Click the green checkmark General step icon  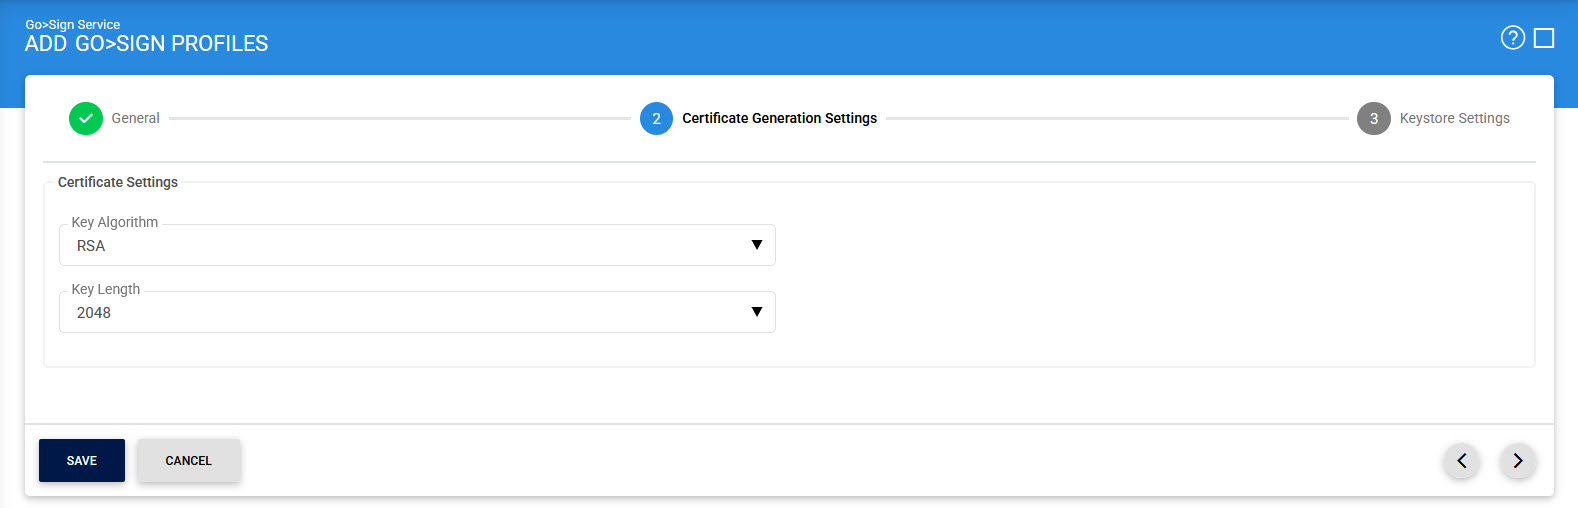click(86, 118)
